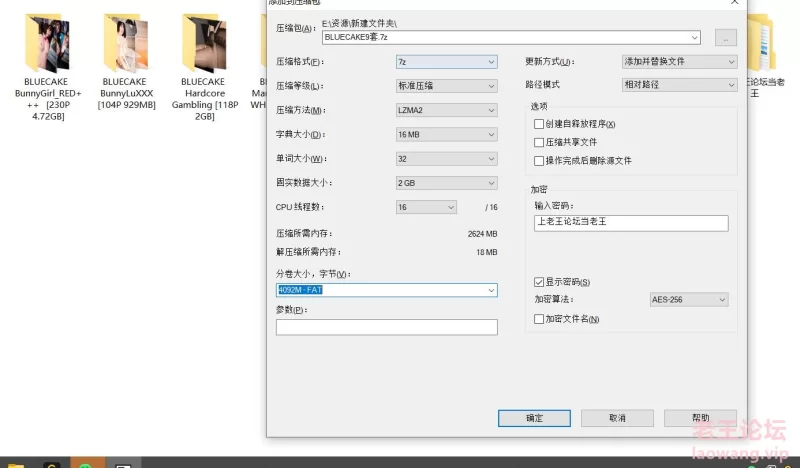Expand the 单词大小 dropdown showing 32
The image size is (800, 468).
[x=446, y=159]
